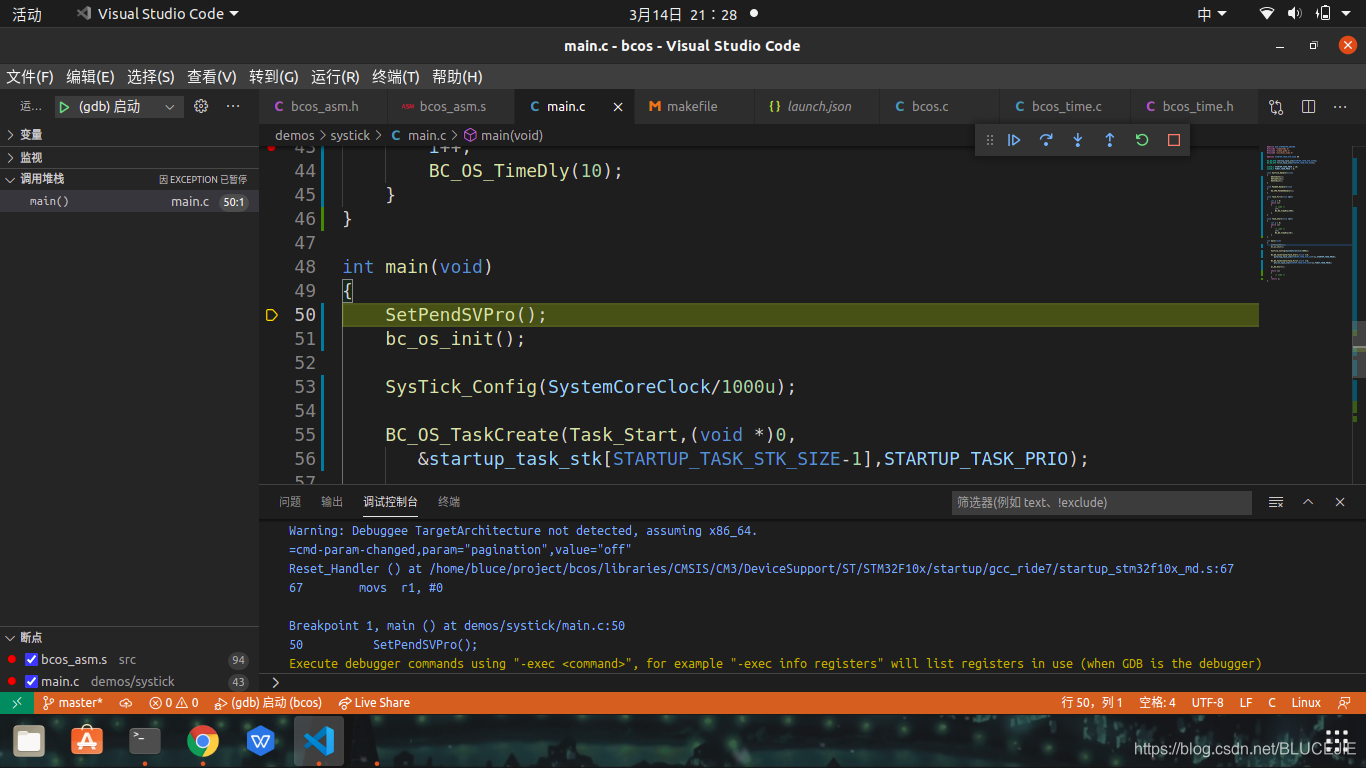The height and width of the screenshot is (768, 1366).
Task: Open the Visual Studio Code app menu
Action: point(158,14)
